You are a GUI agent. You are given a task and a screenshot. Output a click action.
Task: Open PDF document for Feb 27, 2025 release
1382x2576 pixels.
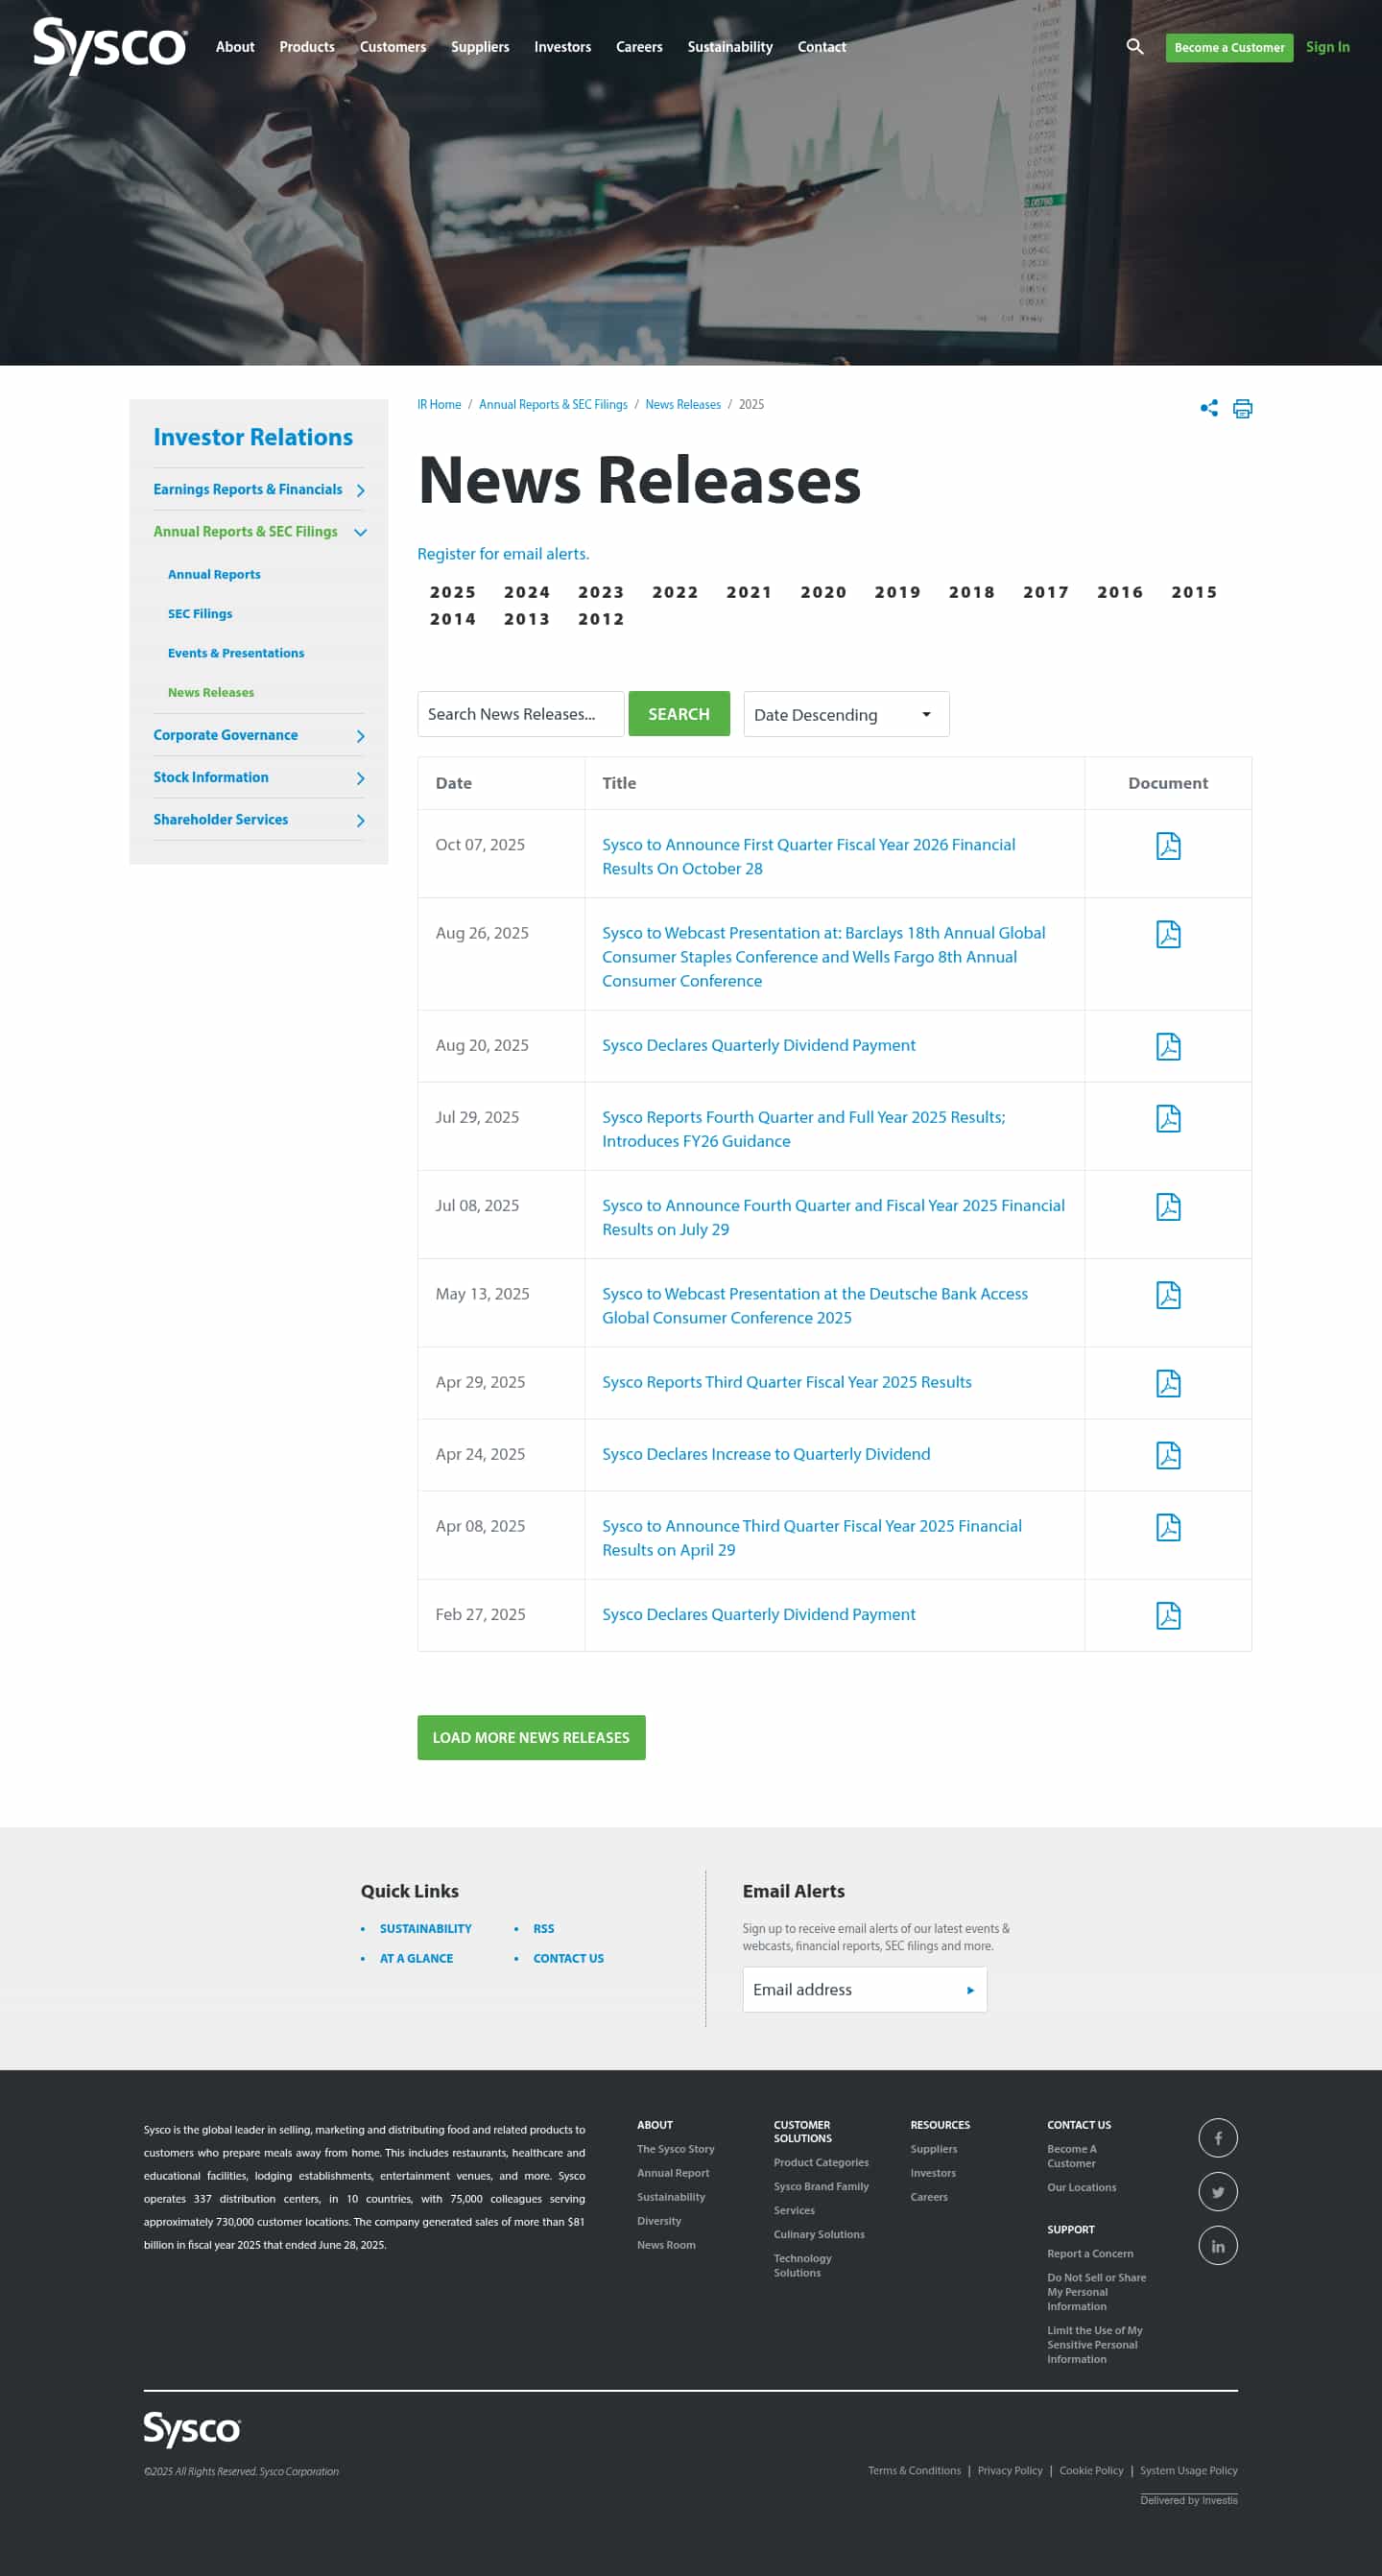tap(1168, 1615)
